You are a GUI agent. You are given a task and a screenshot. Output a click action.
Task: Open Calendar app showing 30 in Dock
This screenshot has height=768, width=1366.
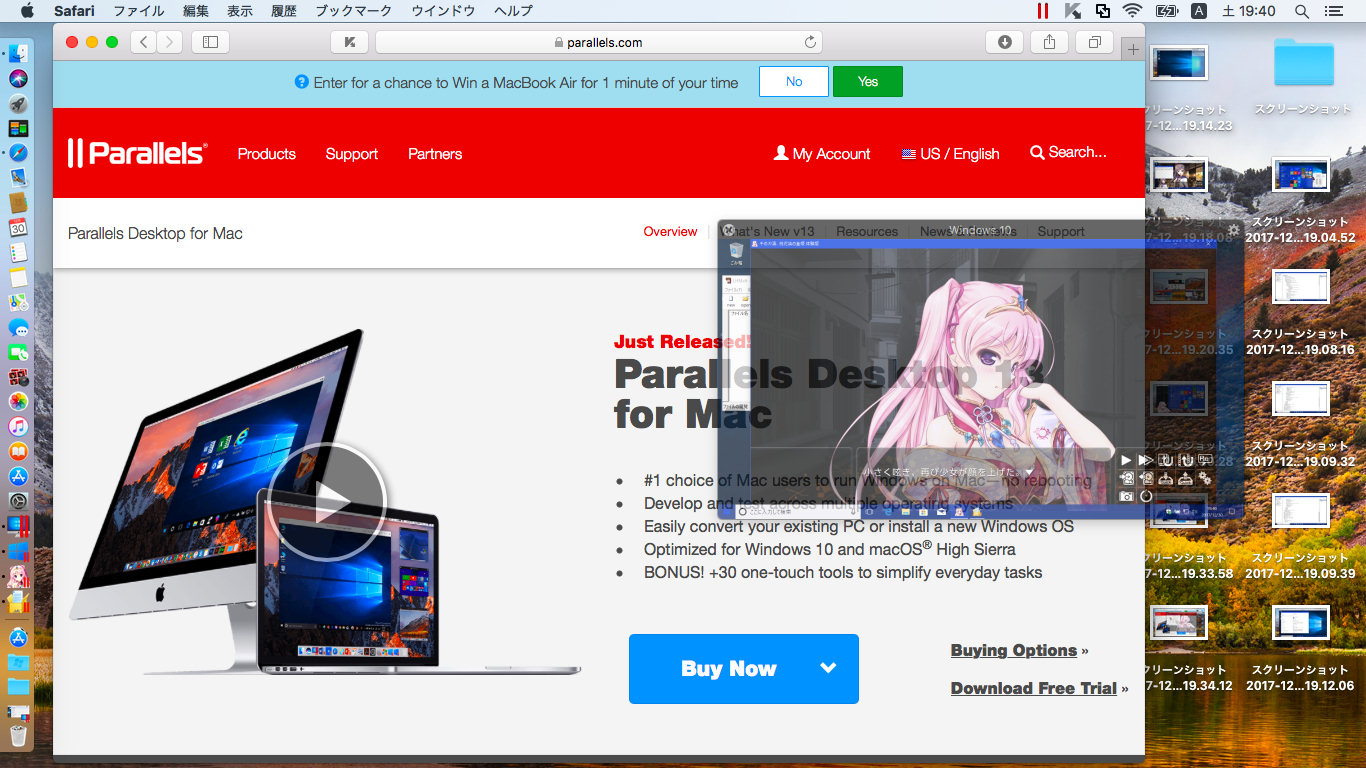pos(18,228)
